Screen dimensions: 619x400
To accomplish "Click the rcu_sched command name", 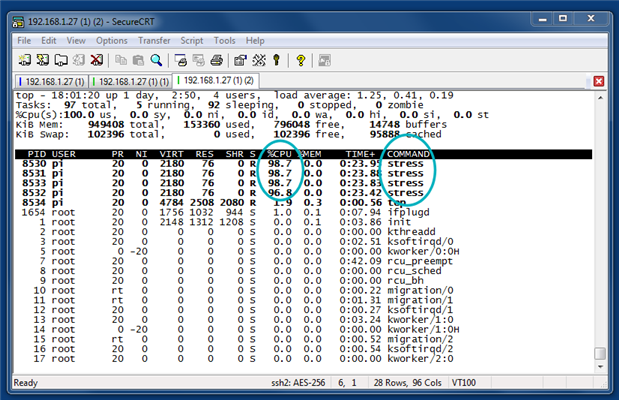I will point(415,271).
